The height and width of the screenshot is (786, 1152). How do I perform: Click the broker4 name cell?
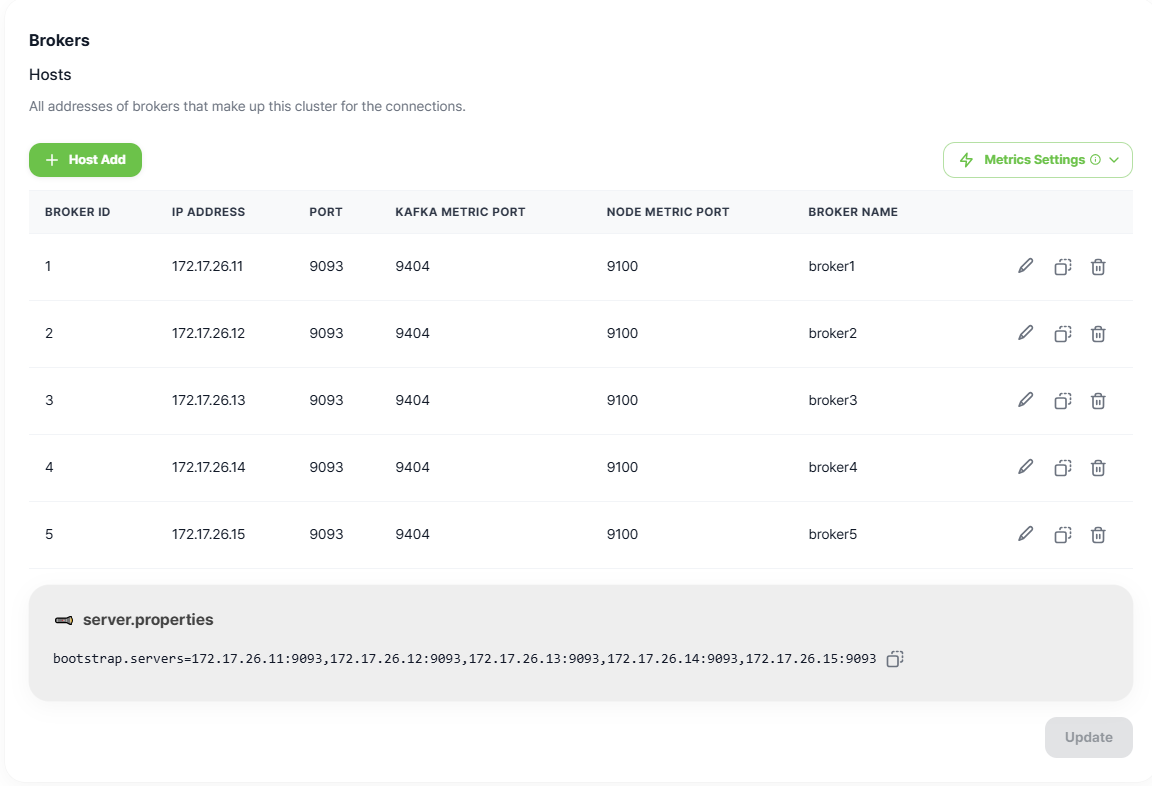[832, 466]
